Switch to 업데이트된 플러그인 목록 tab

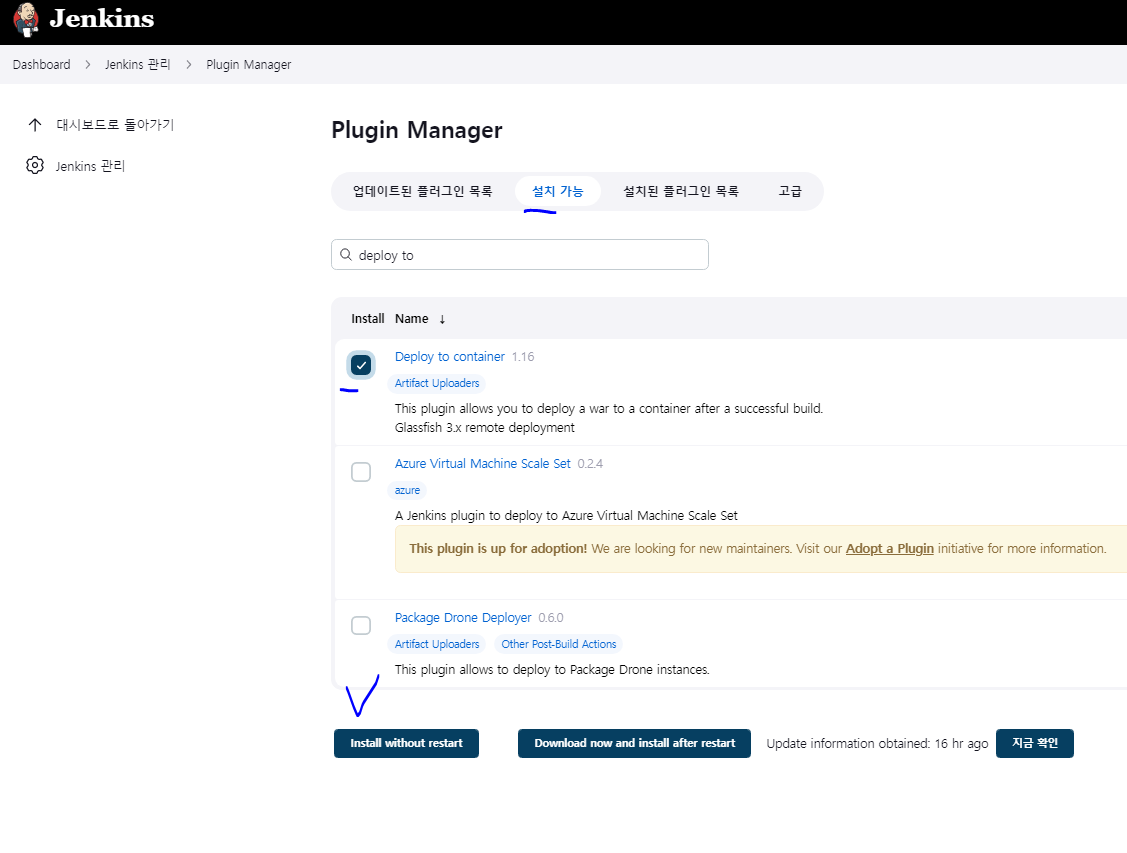pyautogui.click(x=423, y=191)
